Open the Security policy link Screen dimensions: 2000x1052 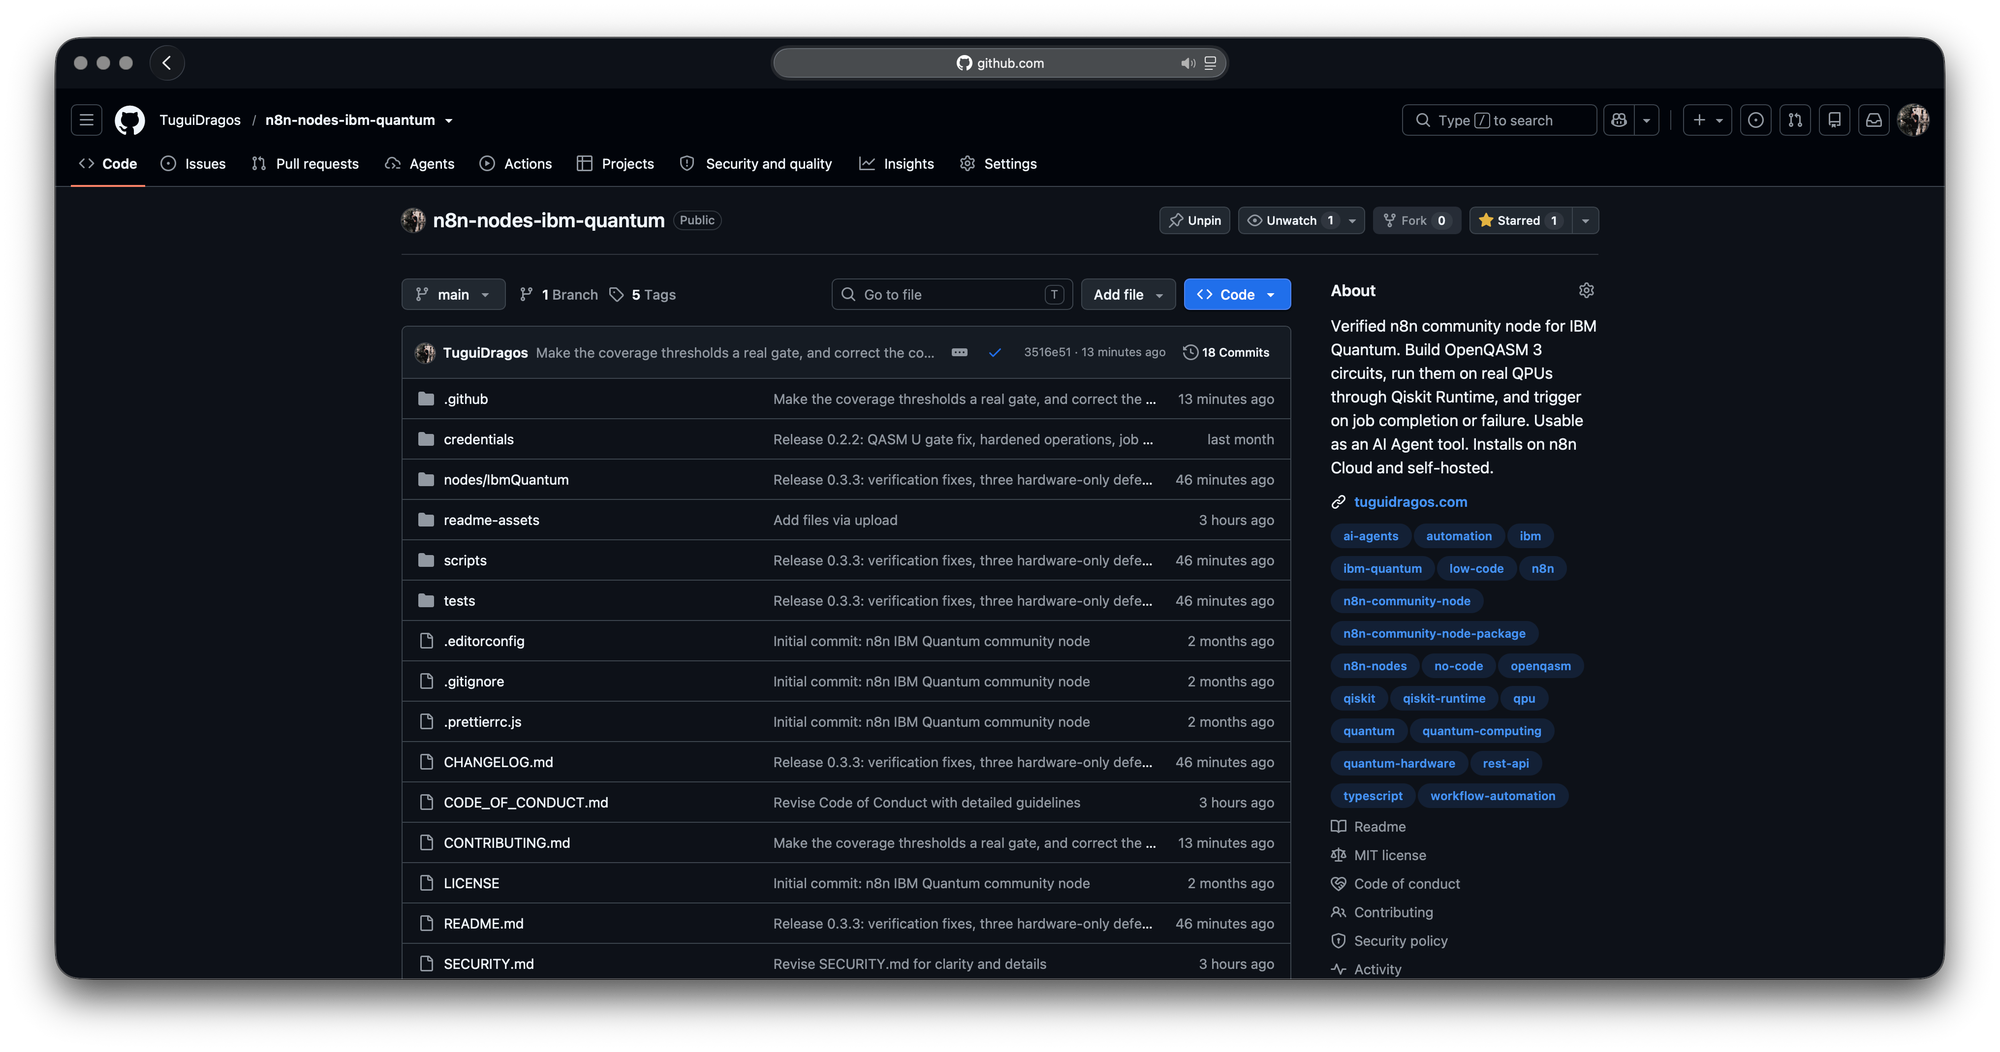1400,941
